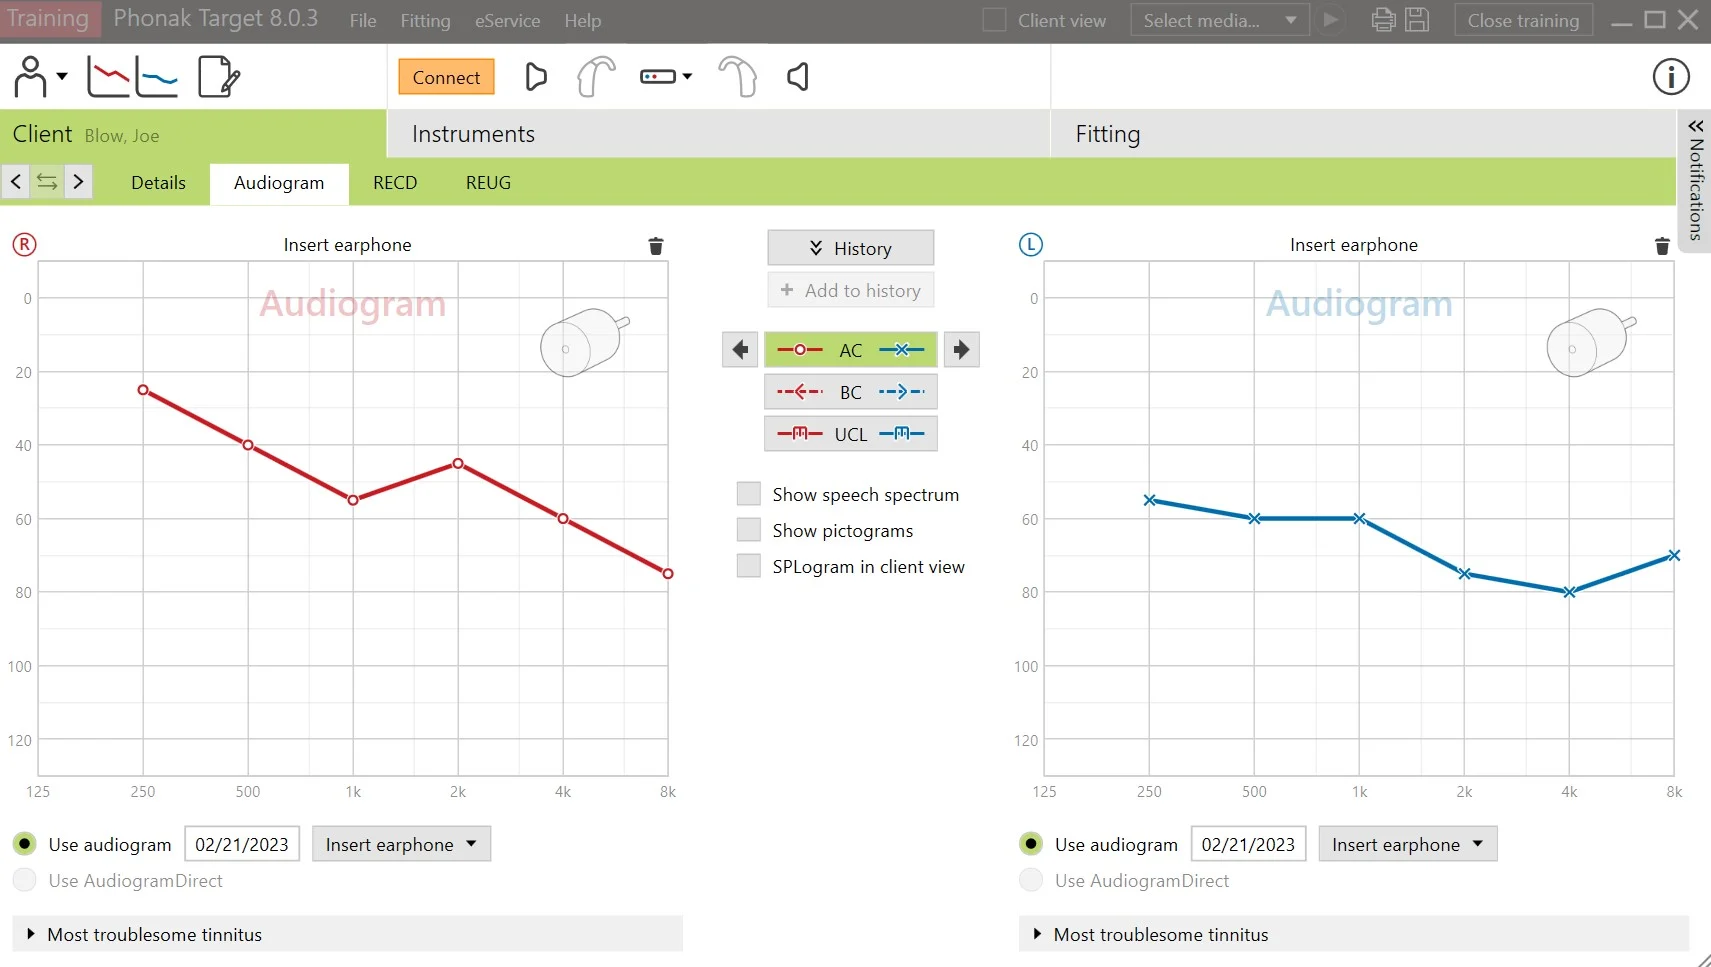Open the information icon at top right

click(1671, 77)
